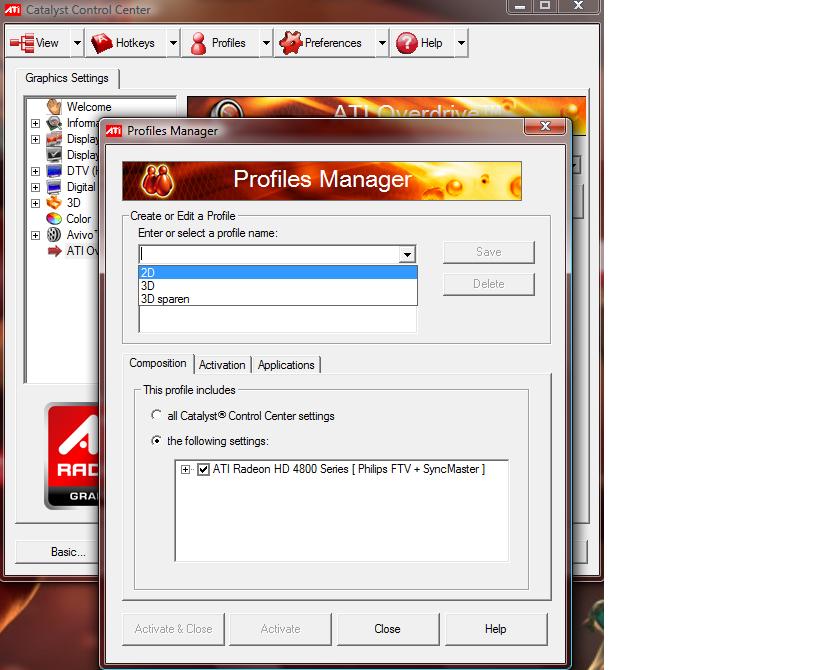The image size is (840, 670).
Task: Expand the Information tree node
Action: 35,123
